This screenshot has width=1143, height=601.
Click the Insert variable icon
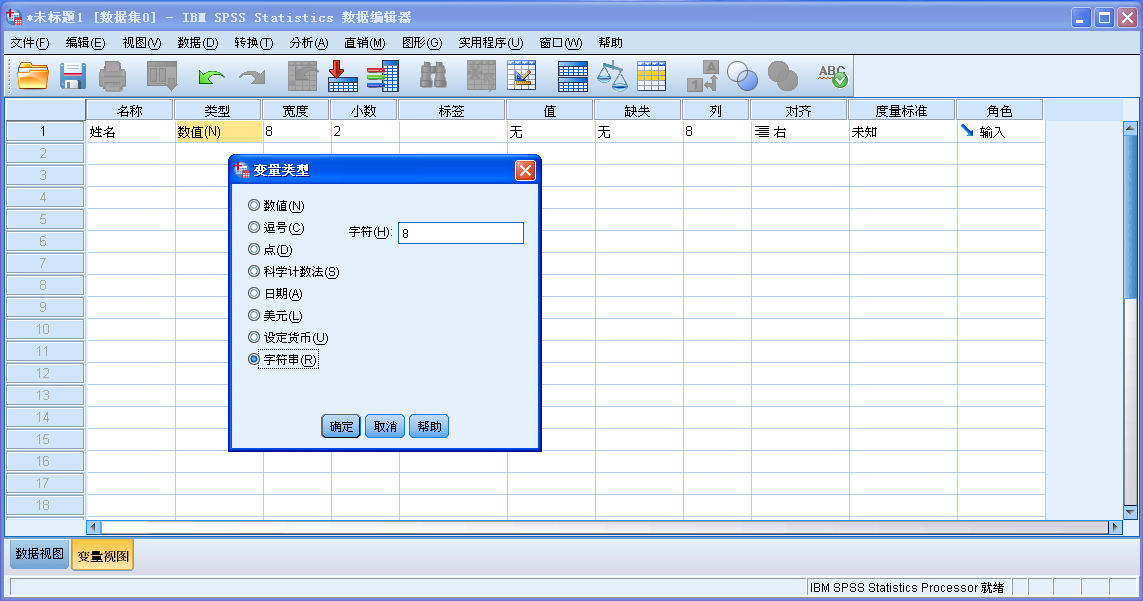(x=521, y=76)
